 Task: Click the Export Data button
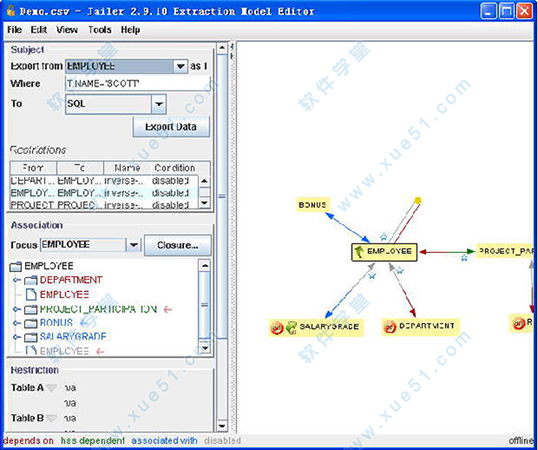[x=171, y=127]
